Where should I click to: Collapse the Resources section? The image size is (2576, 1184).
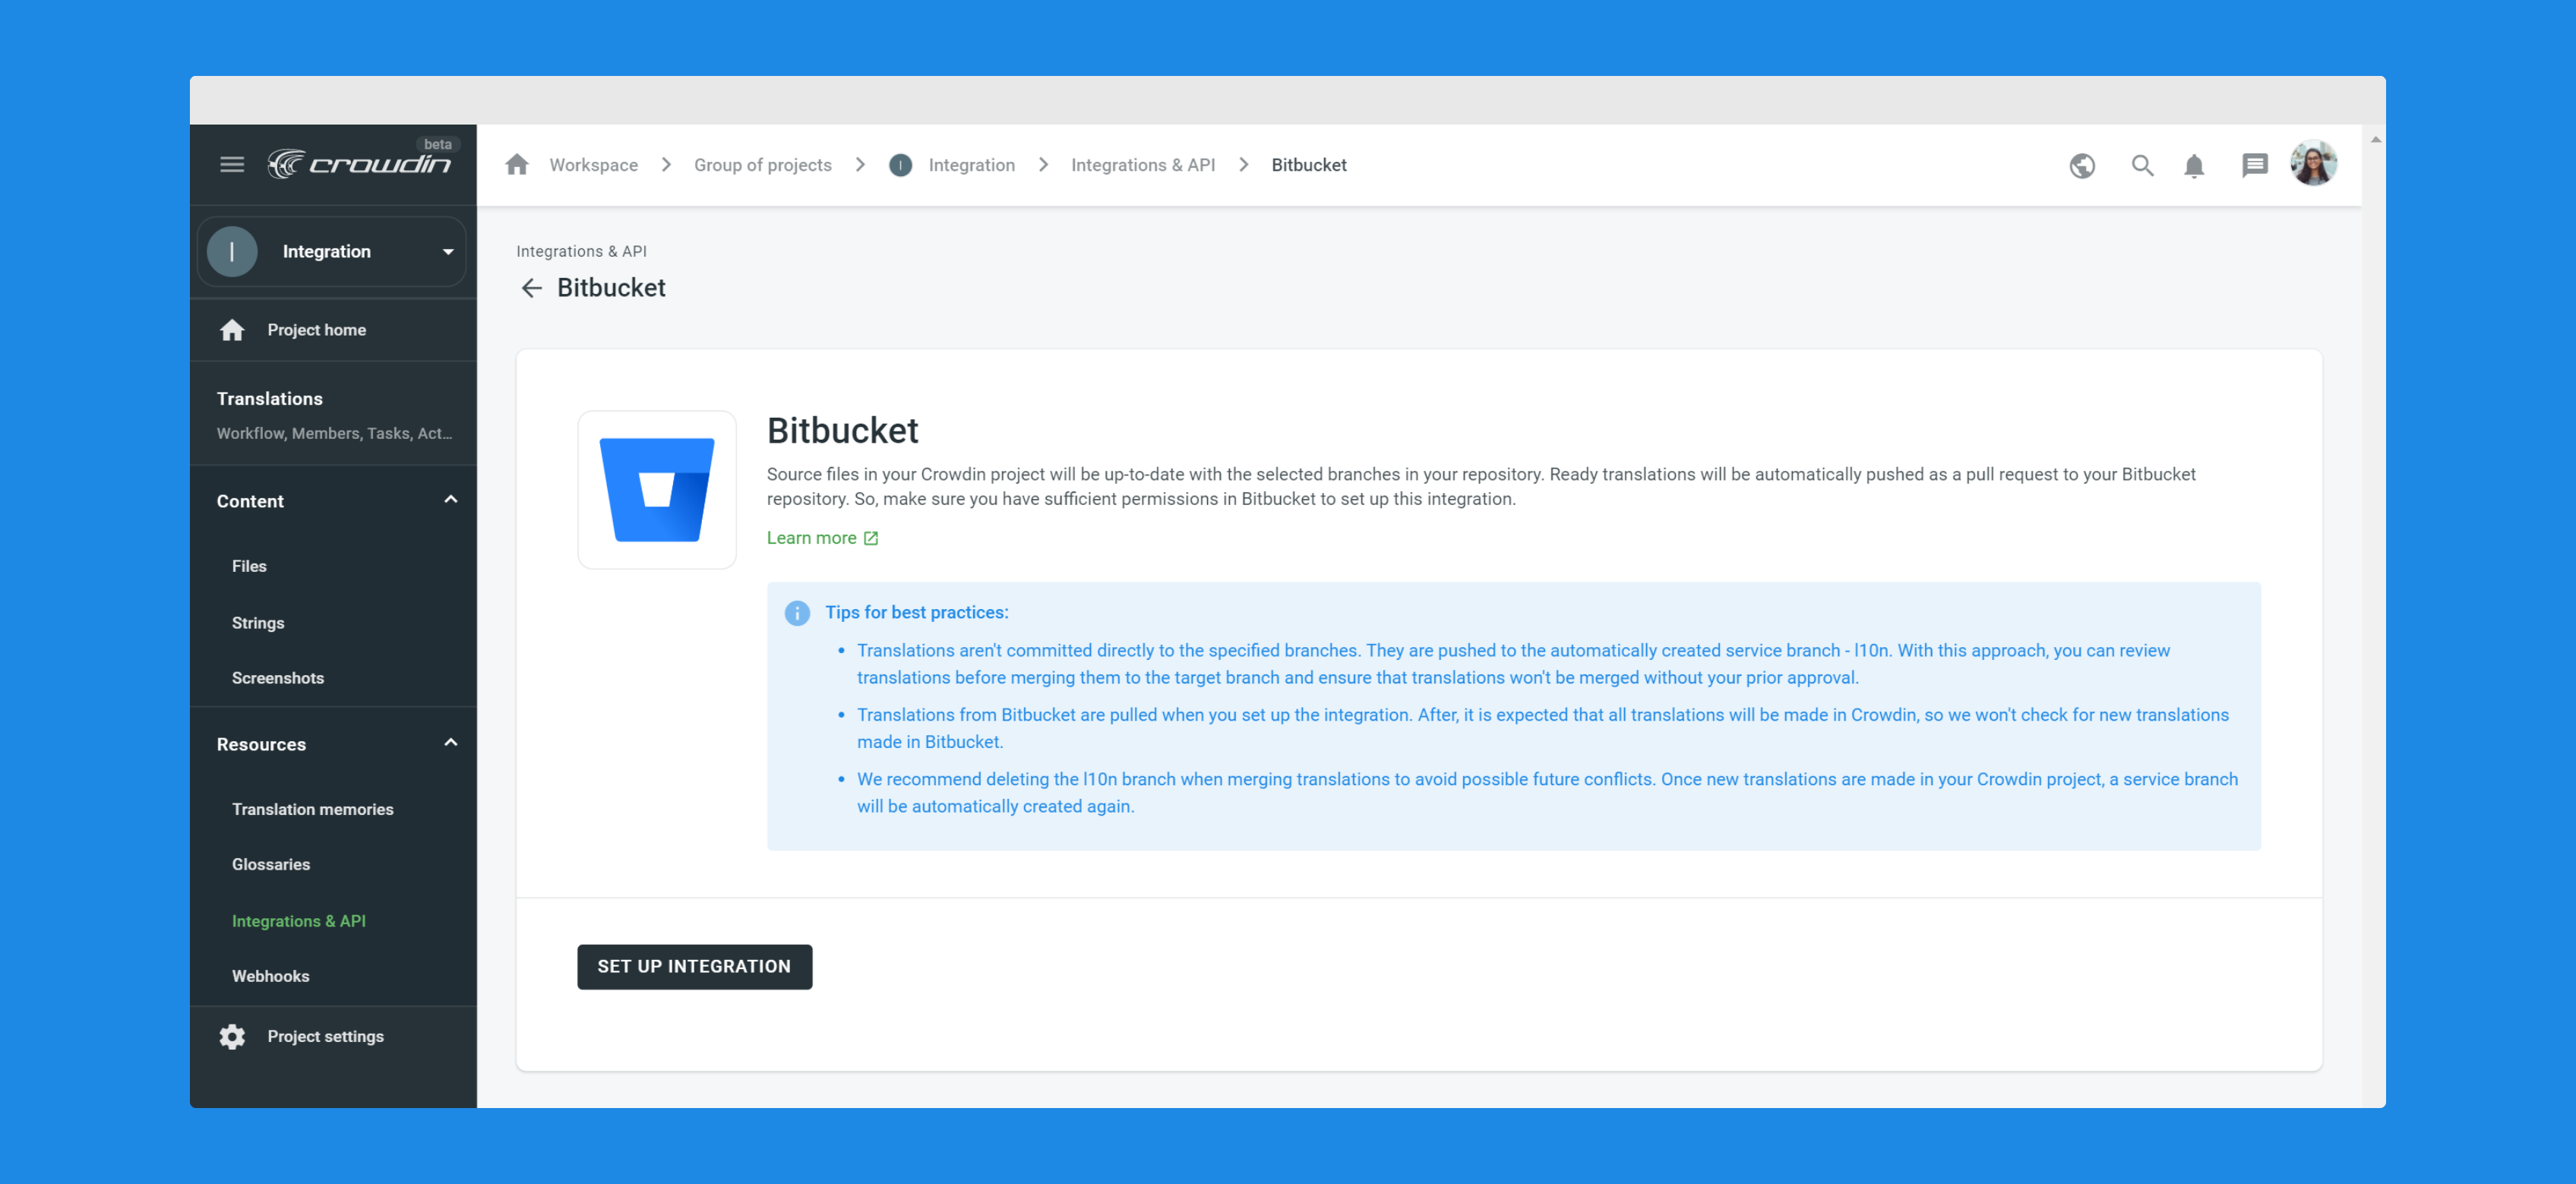coord(451,743)
